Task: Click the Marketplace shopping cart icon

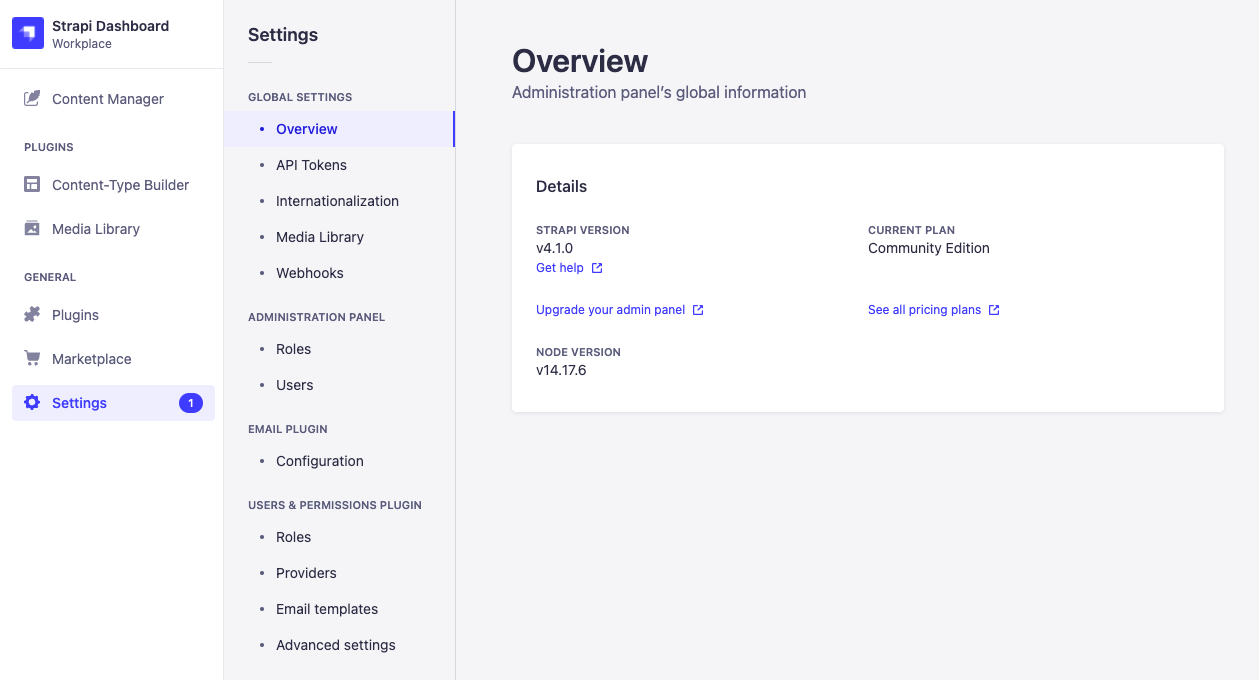Action: tap(32, 358)
